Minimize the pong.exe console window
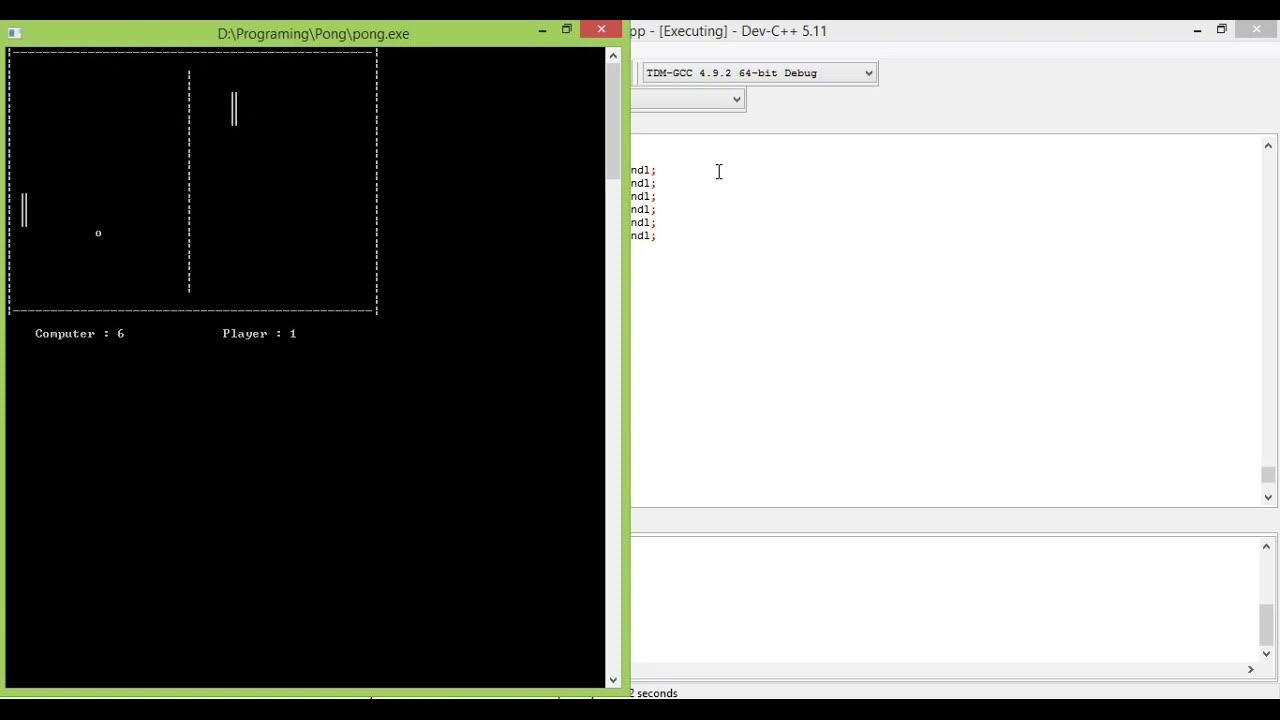 point(542,31)
